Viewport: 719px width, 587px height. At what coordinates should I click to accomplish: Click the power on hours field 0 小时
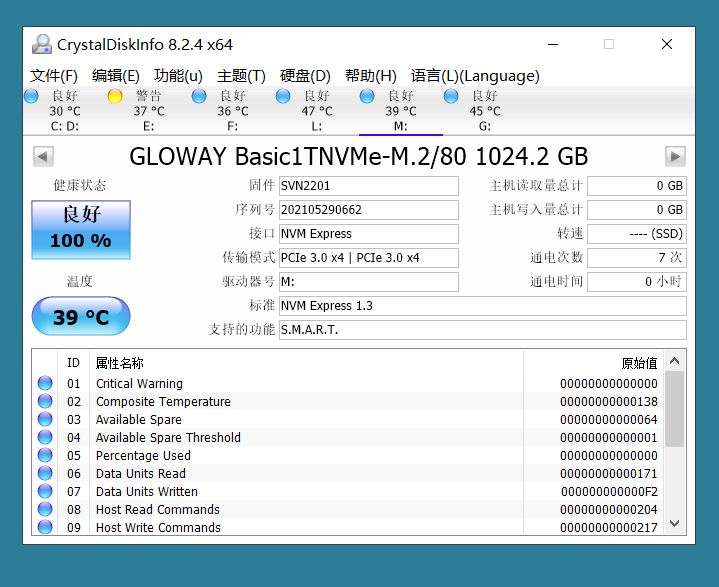(x=637, y=282)
